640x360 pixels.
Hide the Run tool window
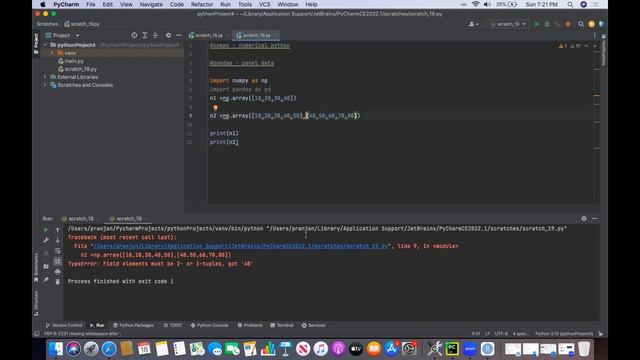click(x=594, y=219)
